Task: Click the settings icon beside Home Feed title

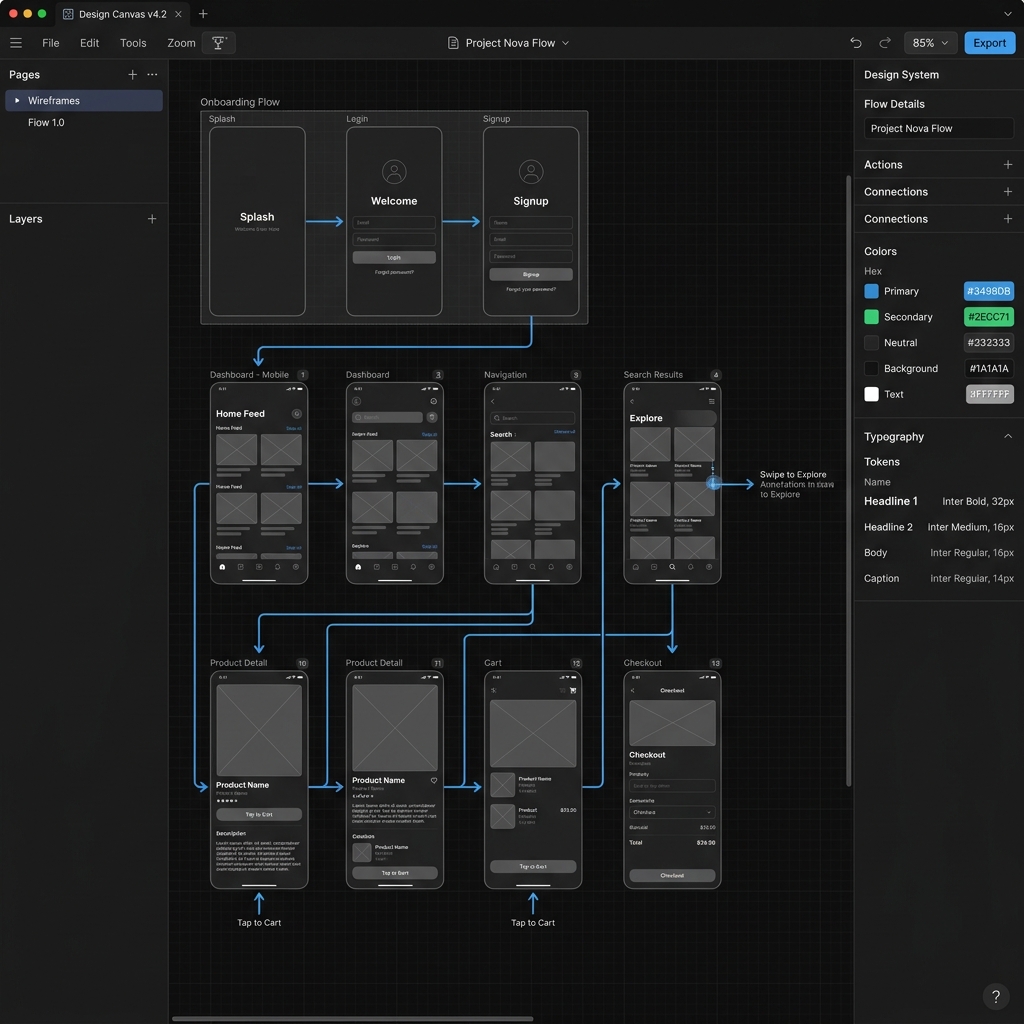Action: (x=296, y=413)
